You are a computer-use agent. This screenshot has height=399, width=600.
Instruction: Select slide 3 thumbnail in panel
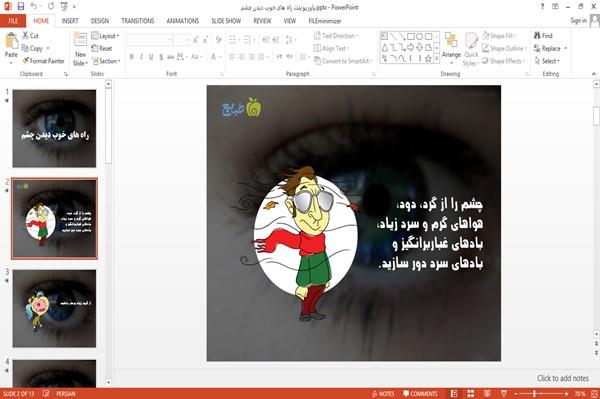click(54, 308)
